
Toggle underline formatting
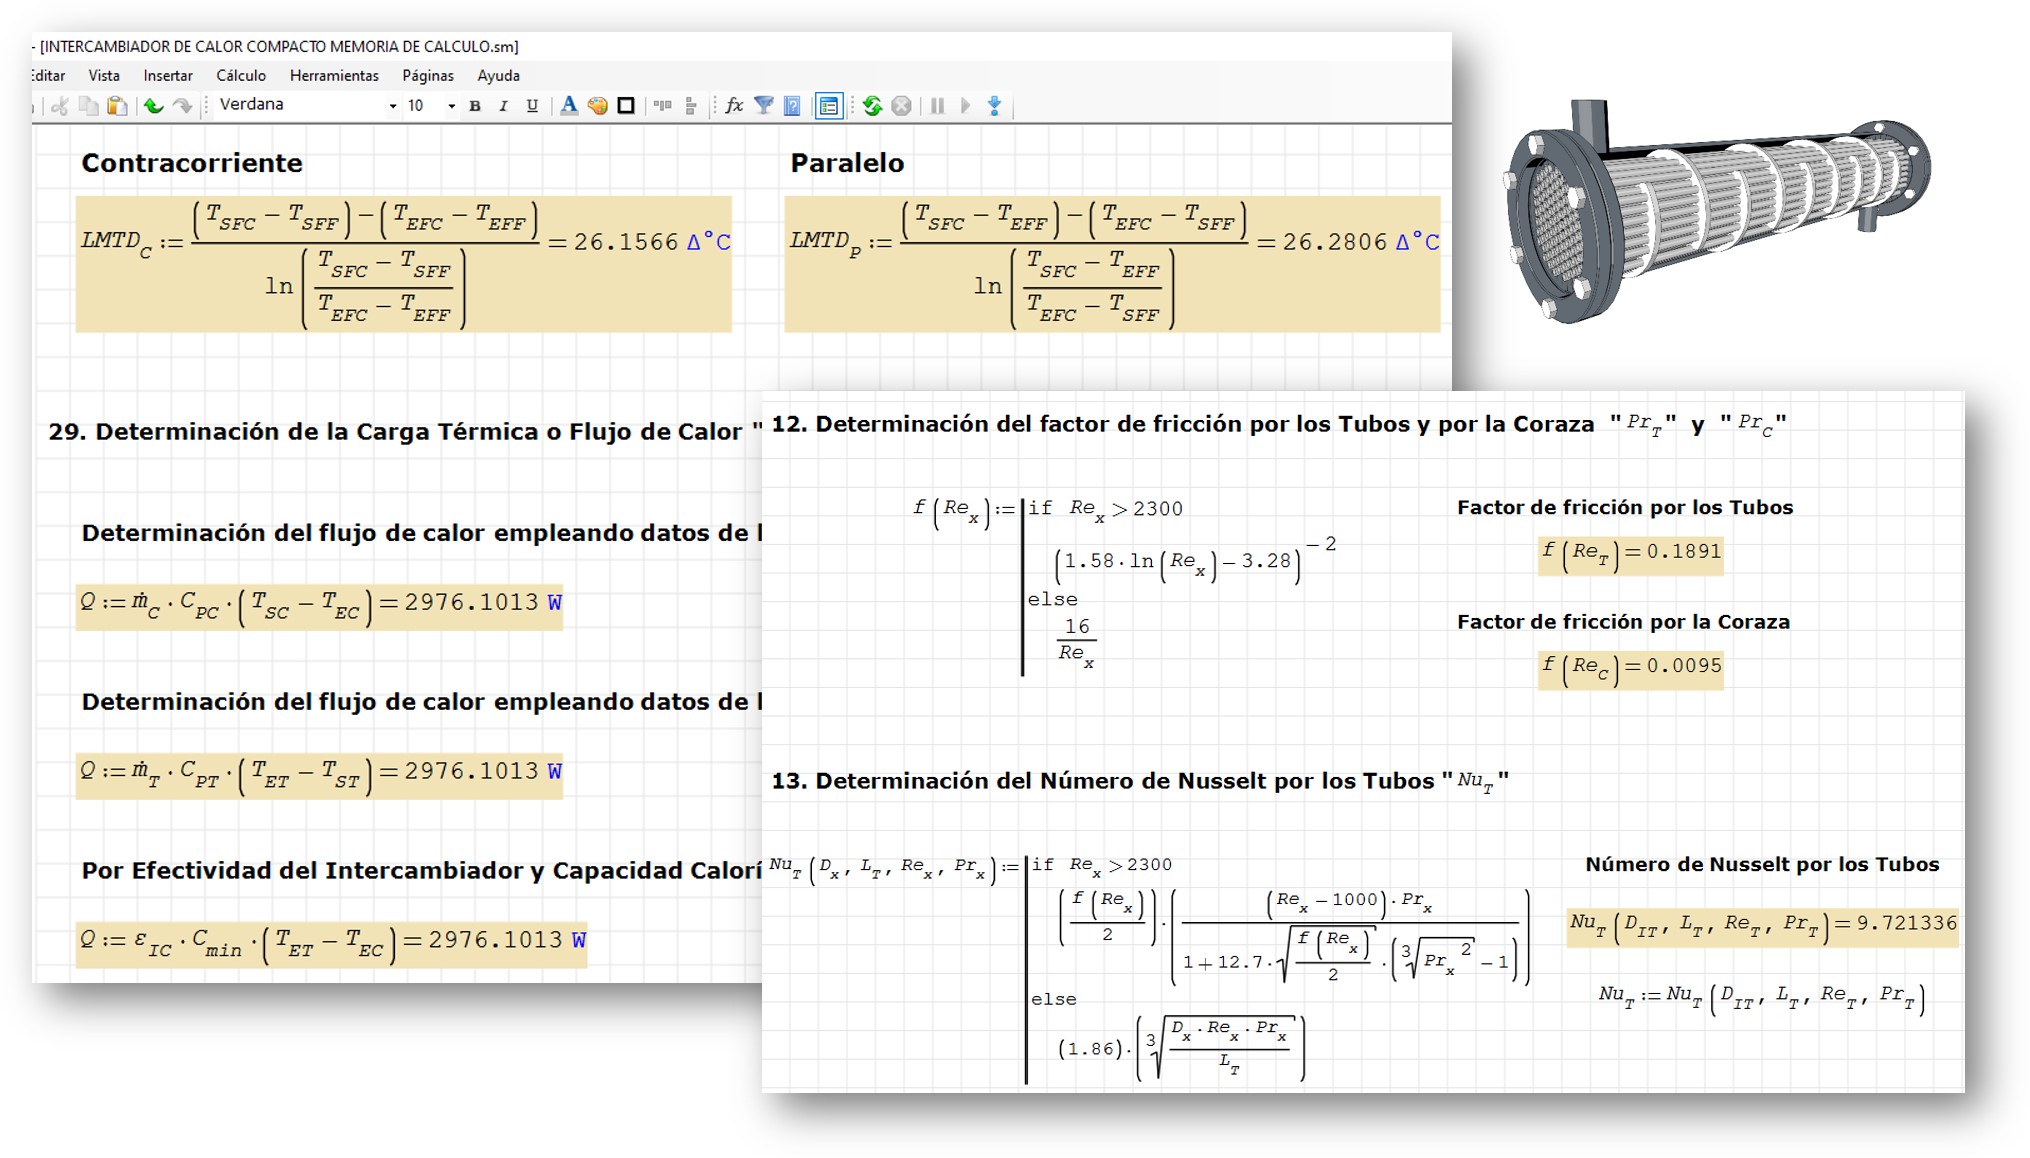(x=532, y=106)
